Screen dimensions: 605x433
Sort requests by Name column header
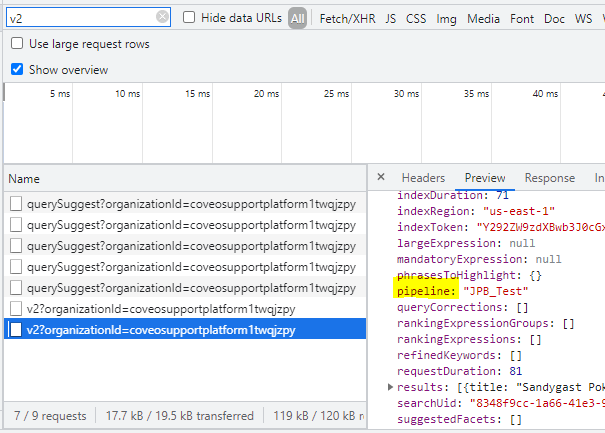coord(24,178)
